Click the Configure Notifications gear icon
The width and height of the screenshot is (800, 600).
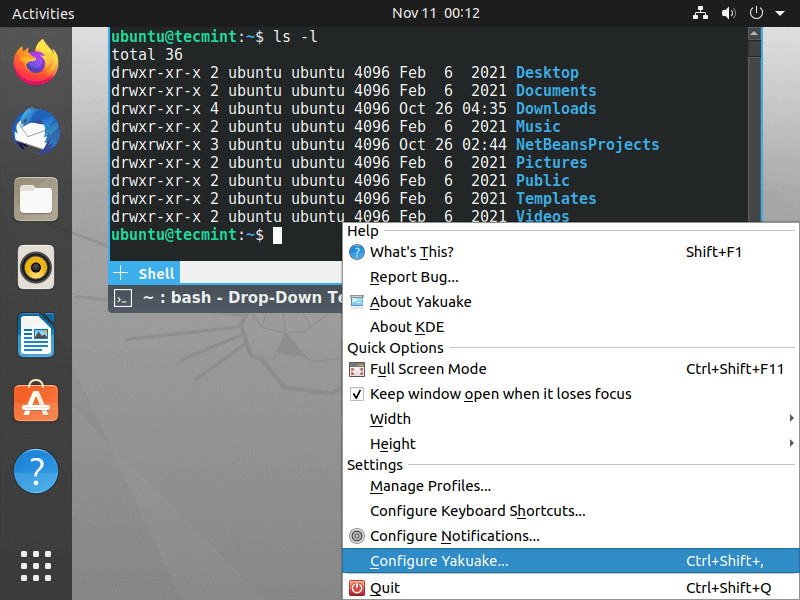[357, 536]
